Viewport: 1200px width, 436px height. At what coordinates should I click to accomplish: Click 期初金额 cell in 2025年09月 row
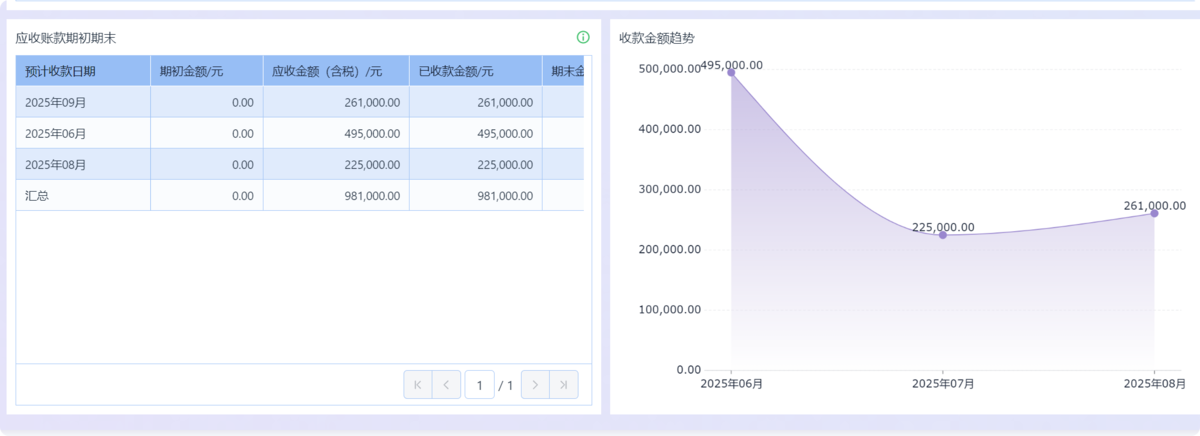click(207, 102)
